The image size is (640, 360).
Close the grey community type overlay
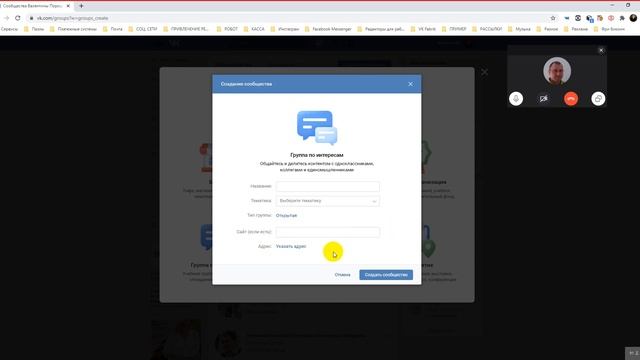pyautogui.click(x=484, y=72)
